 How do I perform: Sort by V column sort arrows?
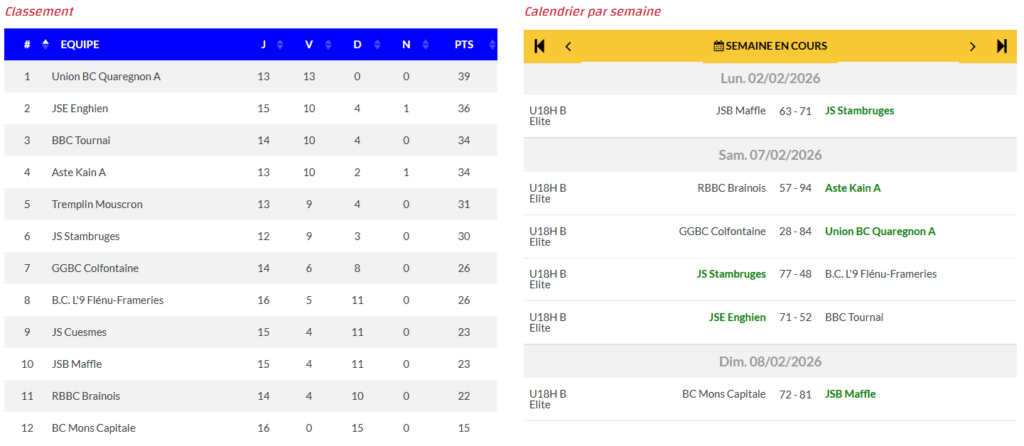tap(328, 44)
